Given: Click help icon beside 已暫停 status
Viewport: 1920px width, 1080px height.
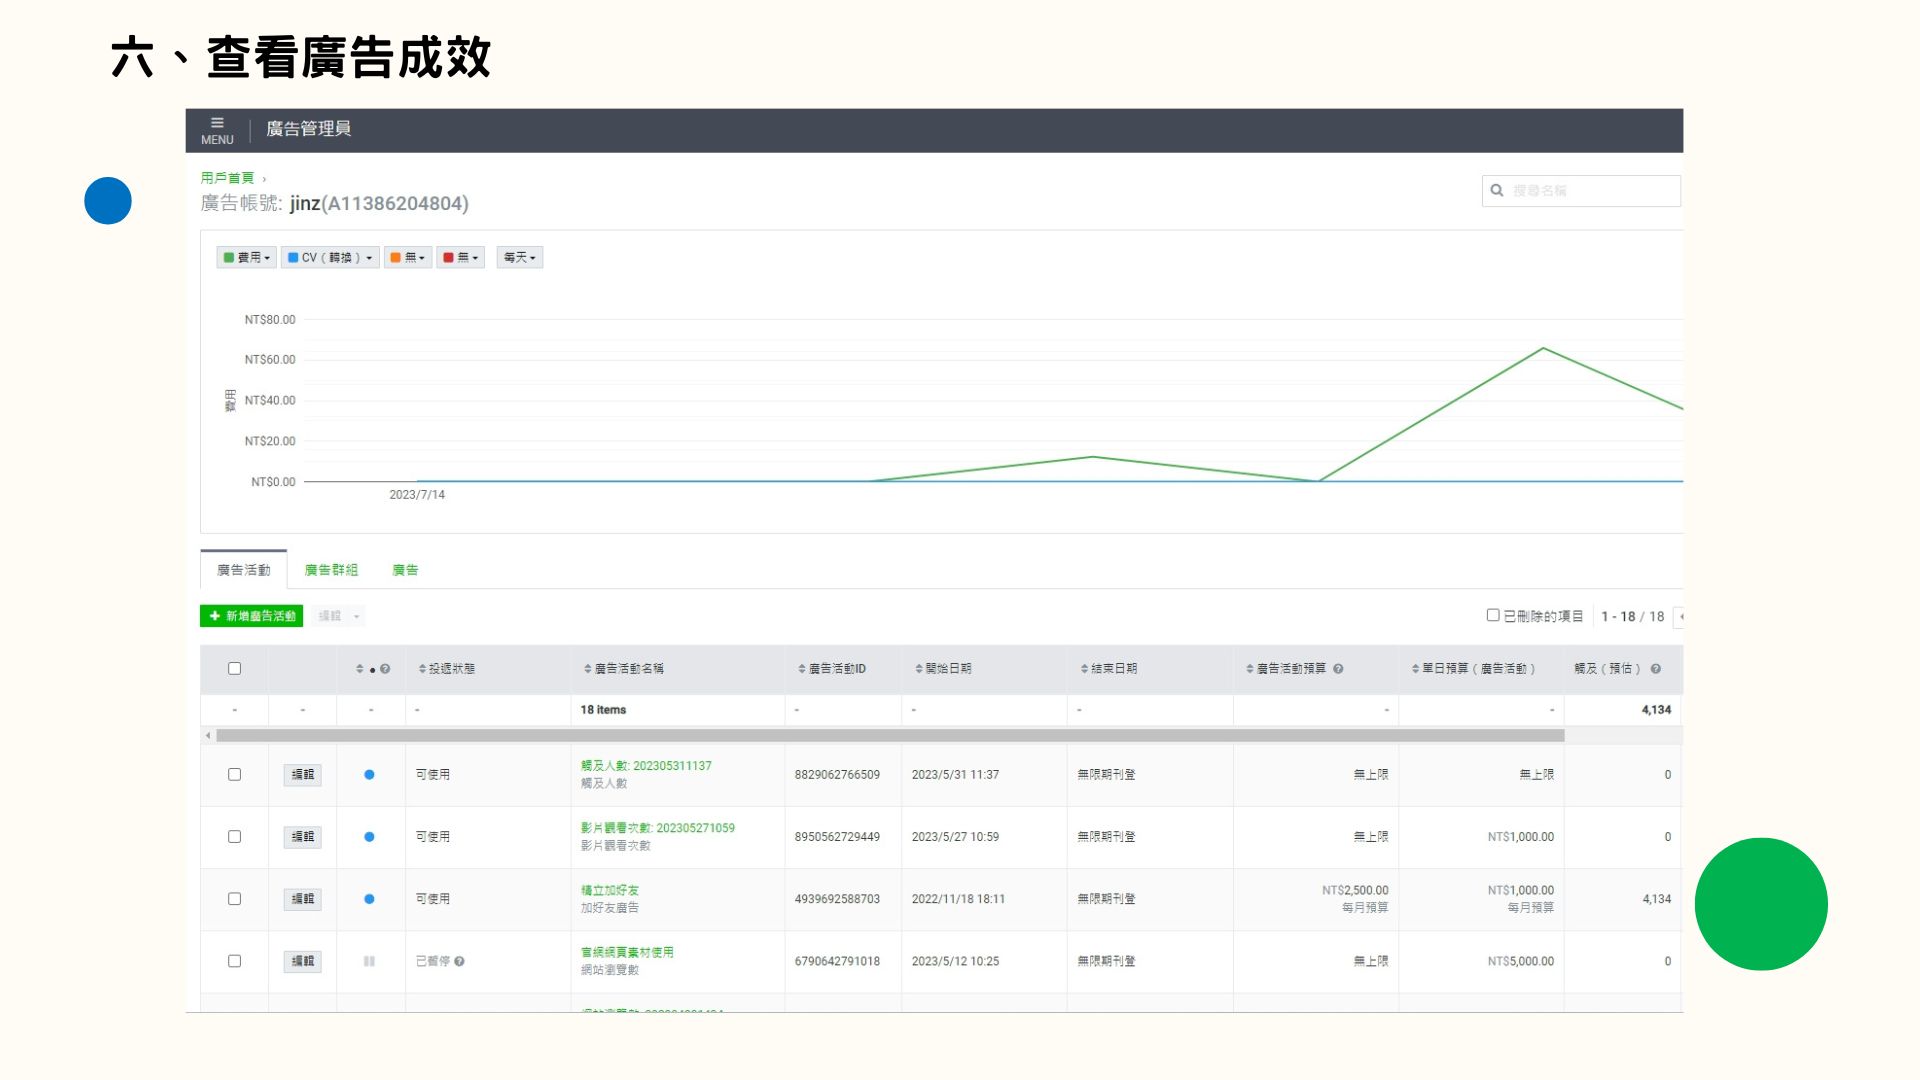Looking at the screenshot, I should point(459,961).
